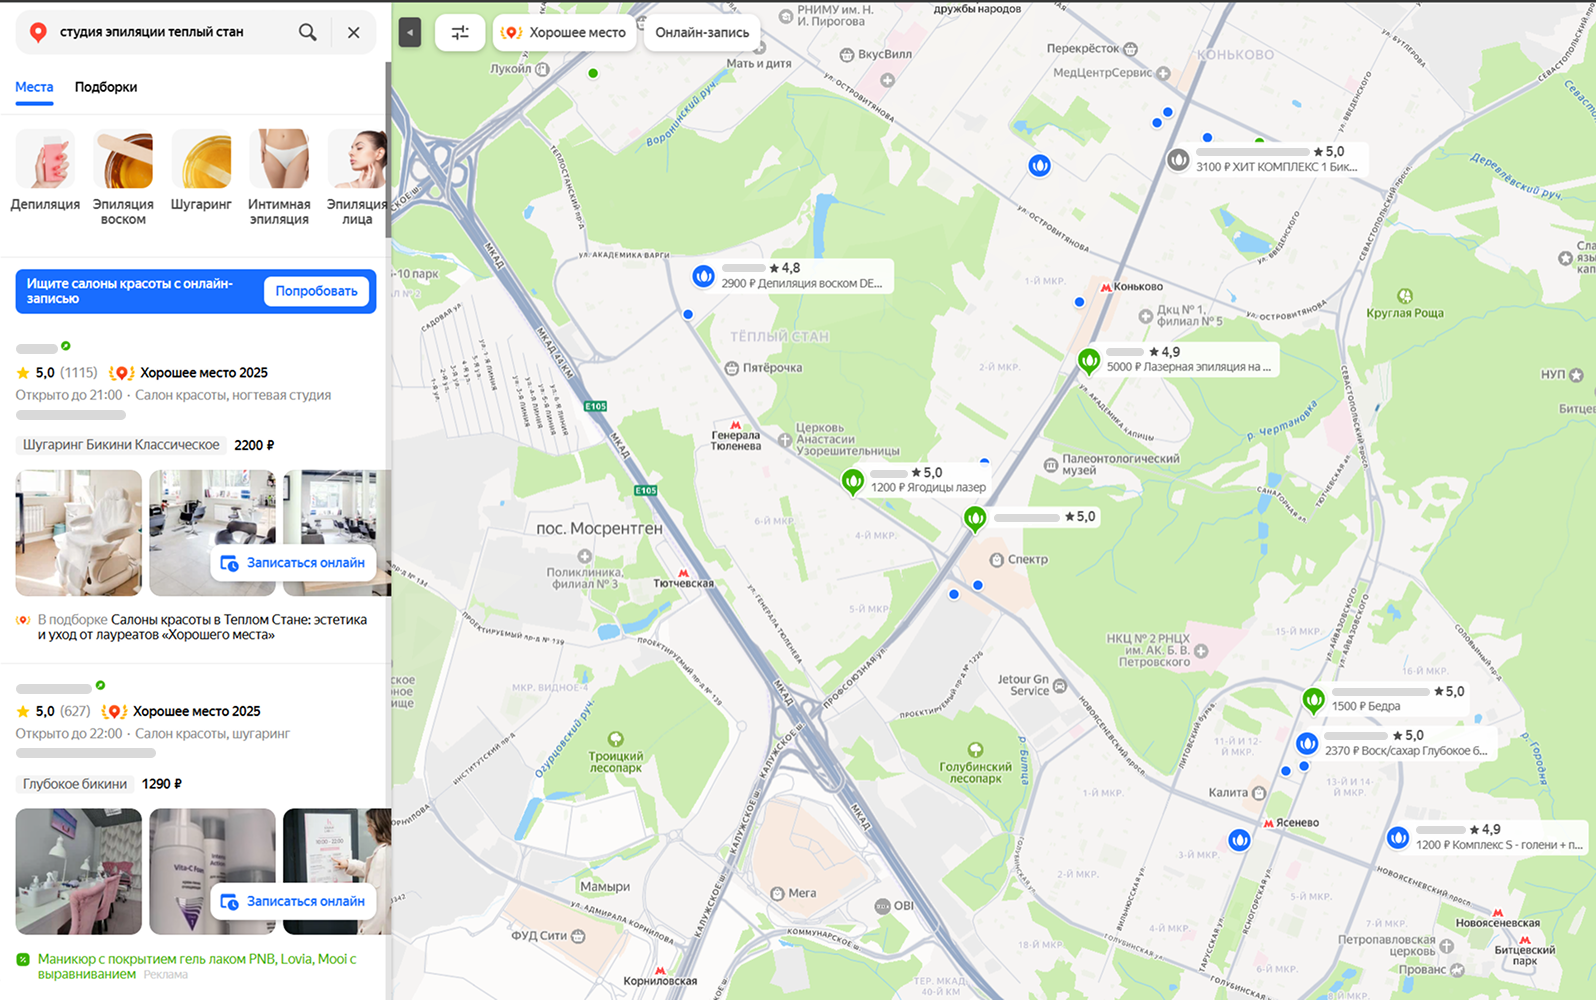Open the first salon's treatment chair photo
Viewport: 1596px width, 1000px height.
79,533
